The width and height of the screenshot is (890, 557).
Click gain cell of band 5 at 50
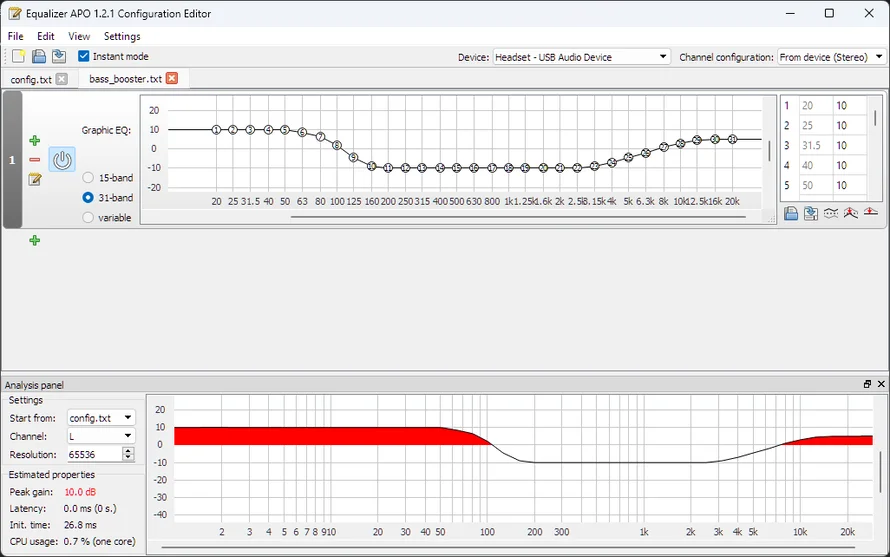pos(849,185)
